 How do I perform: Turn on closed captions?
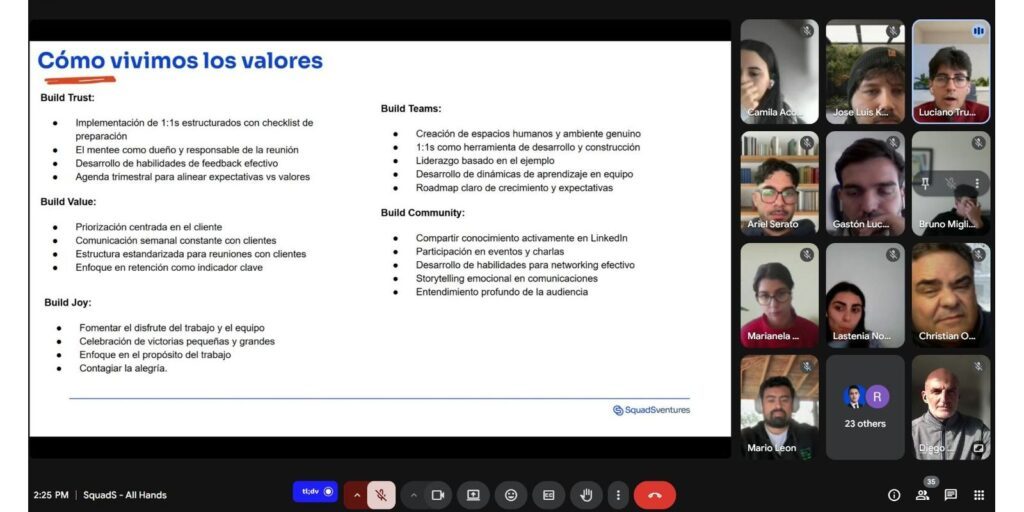click(549, 494)
